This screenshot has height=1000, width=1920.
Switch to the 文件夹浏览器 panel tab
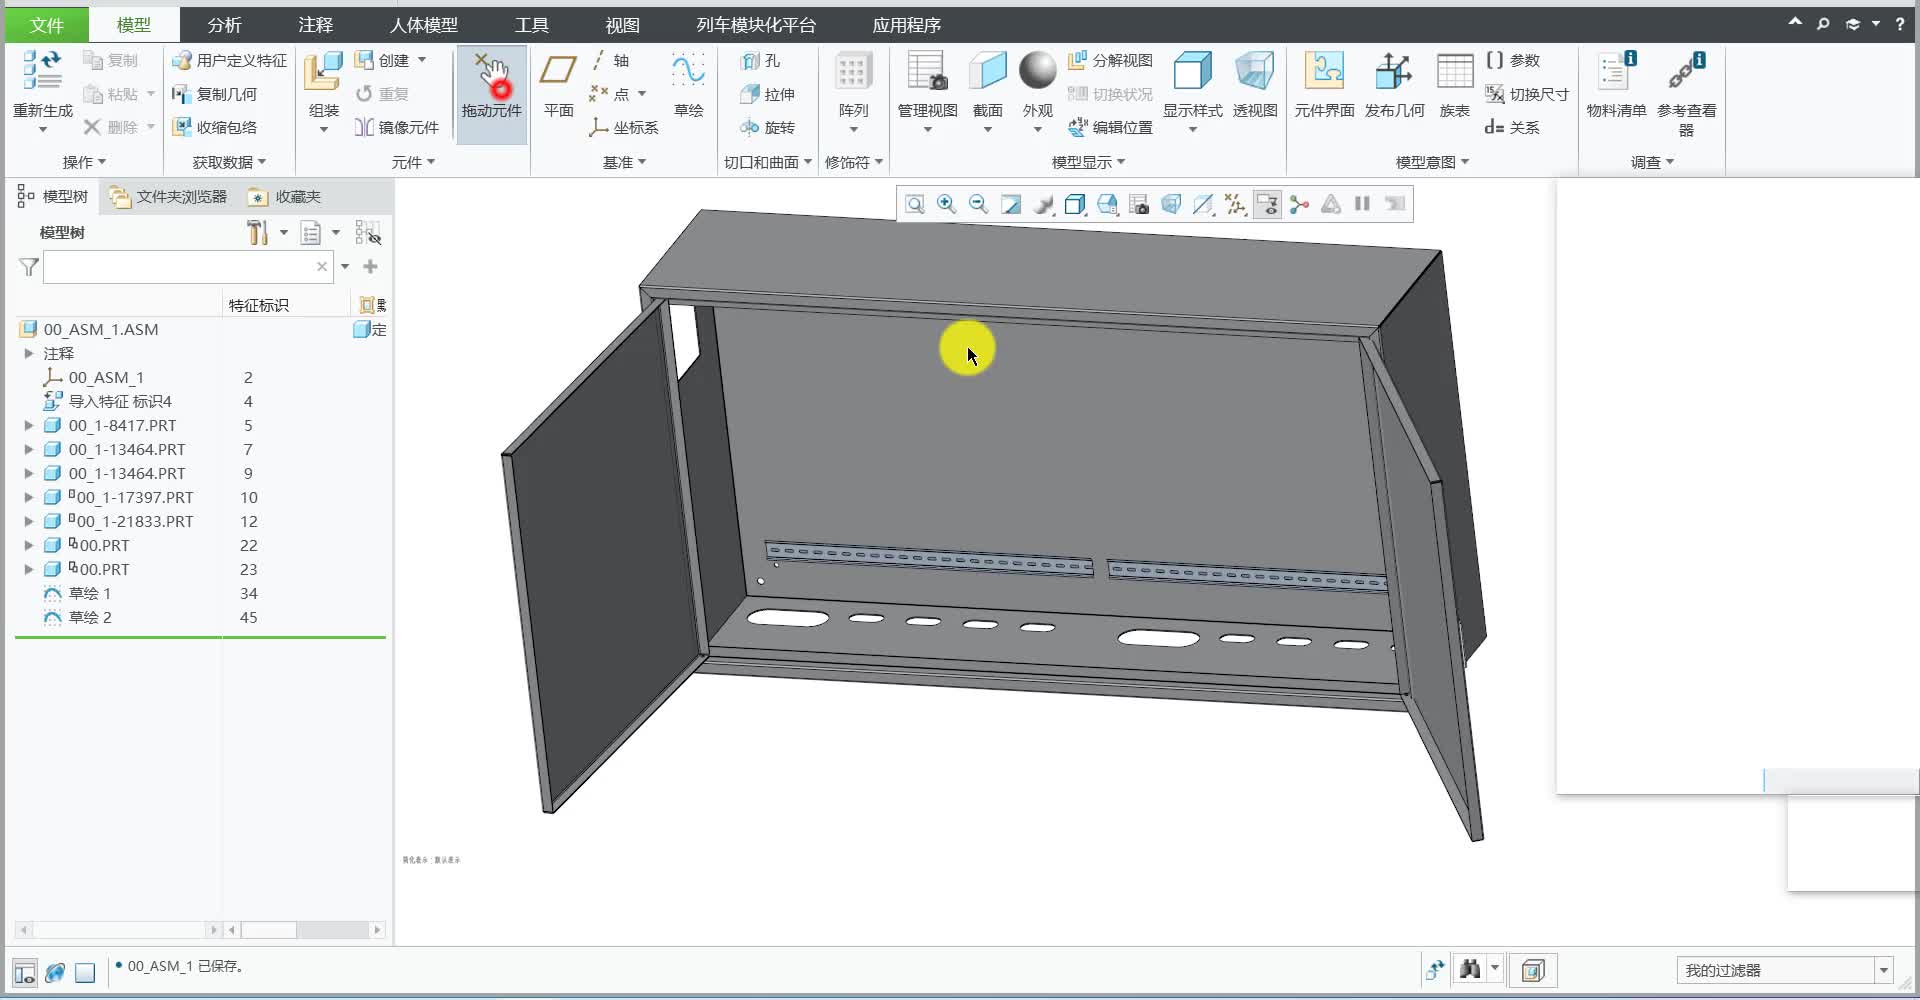tap(168, 197)
